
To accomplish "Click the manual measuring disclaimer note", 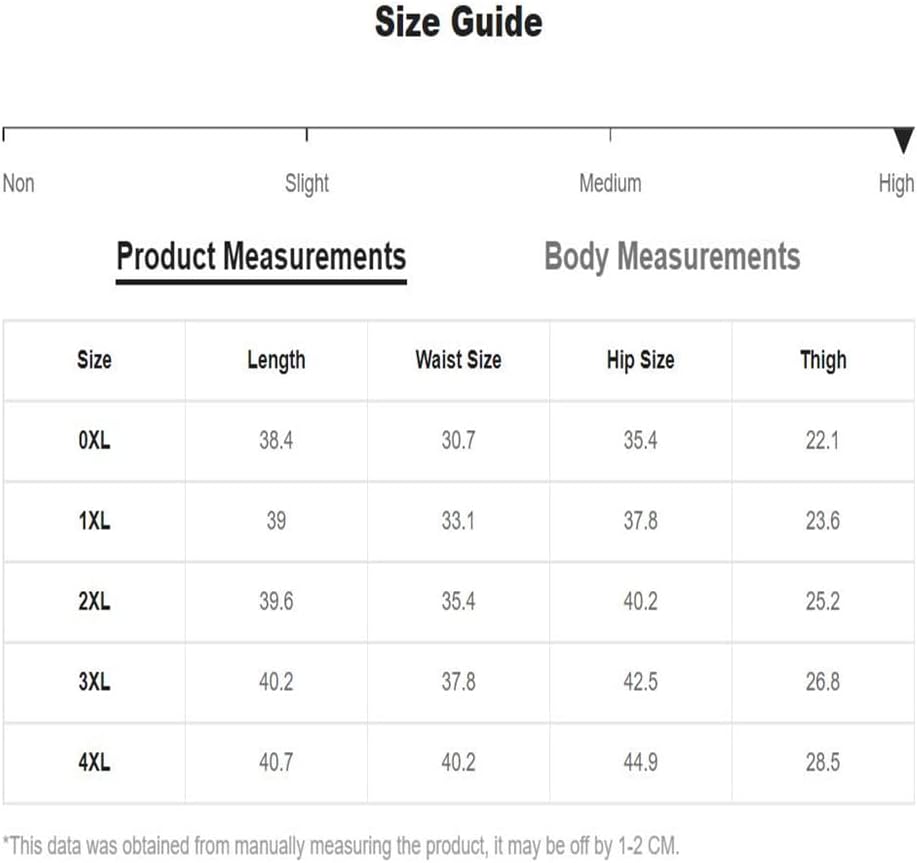I will tap(341, 846).
